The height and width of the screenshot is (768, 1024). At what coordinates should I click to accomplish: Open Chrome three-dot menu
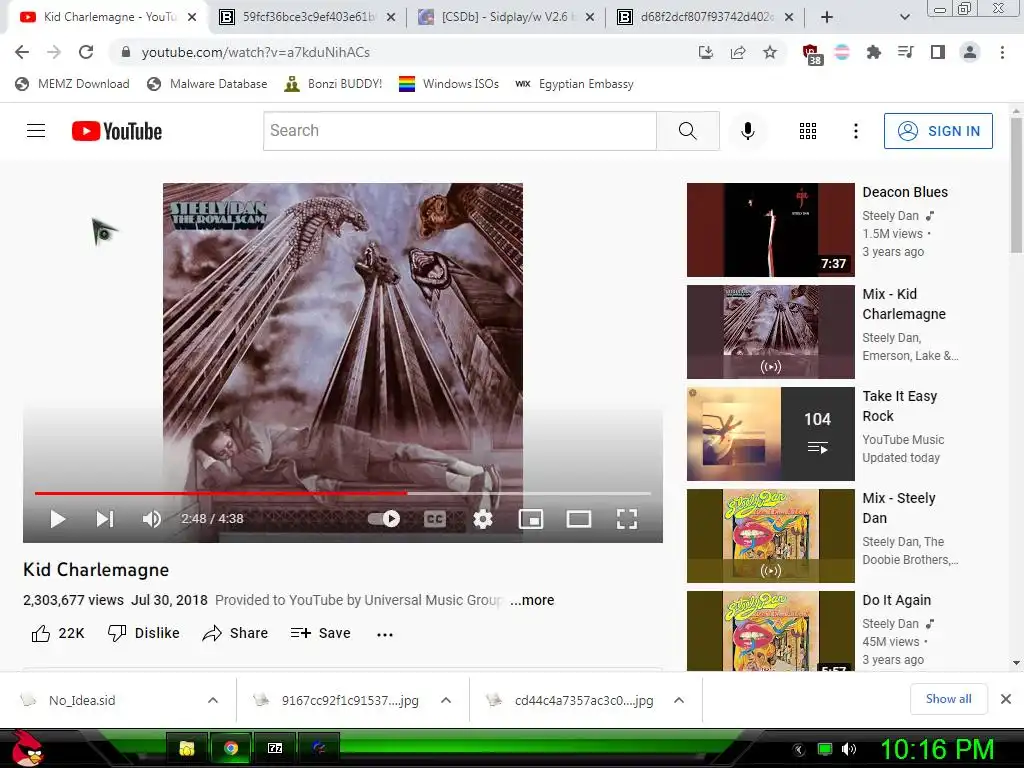1002,52
